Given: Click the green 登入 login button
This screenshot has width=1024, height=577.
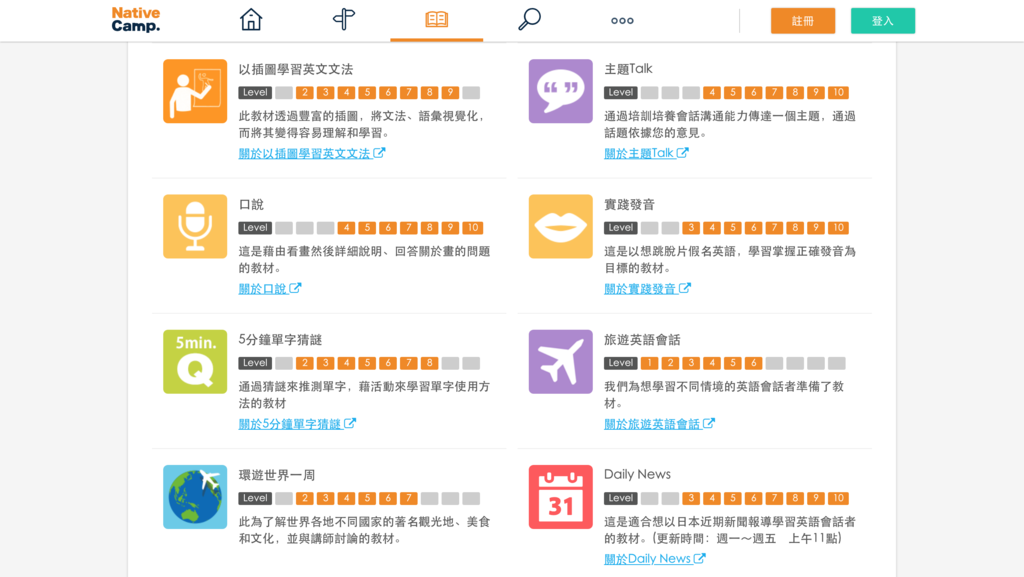Looking at the screenshot, I should (883, 21).
